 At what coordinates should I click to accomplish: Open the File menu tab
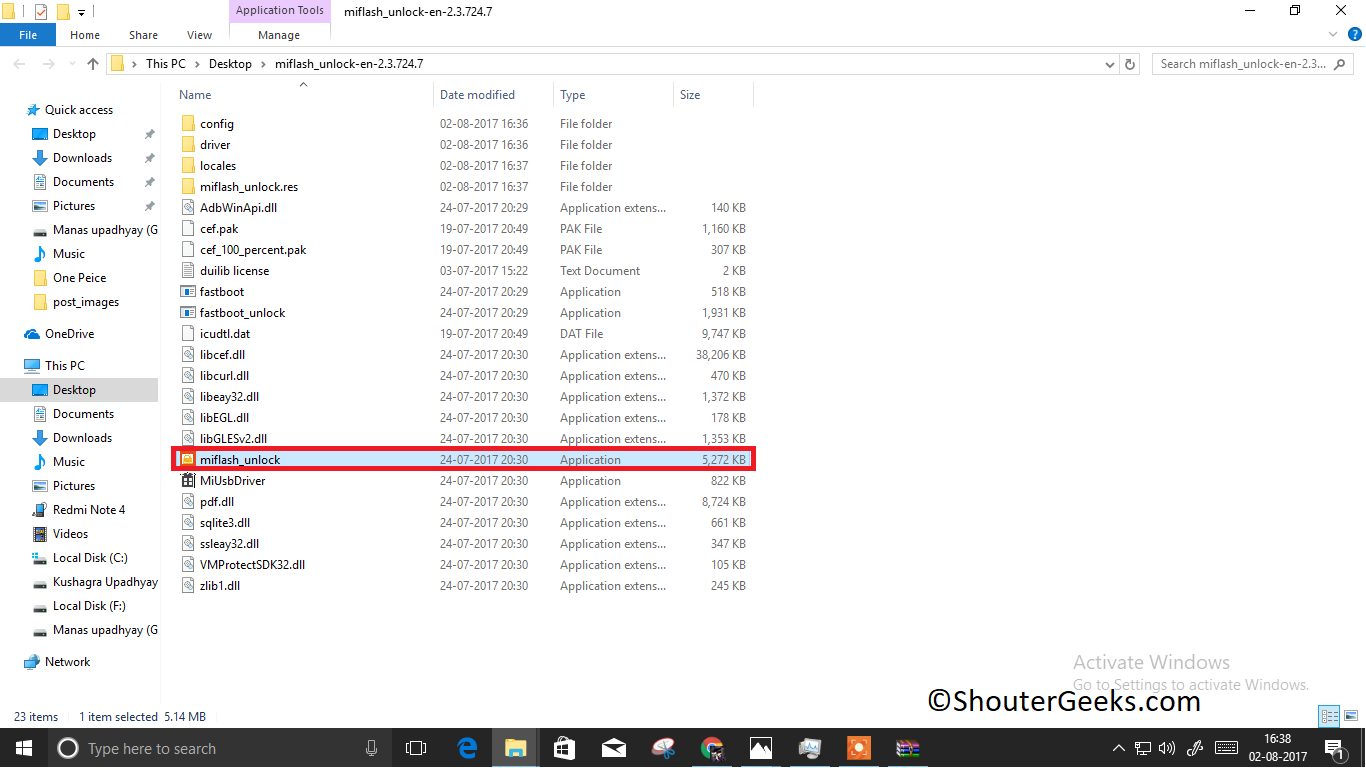(x=28, y=35)
